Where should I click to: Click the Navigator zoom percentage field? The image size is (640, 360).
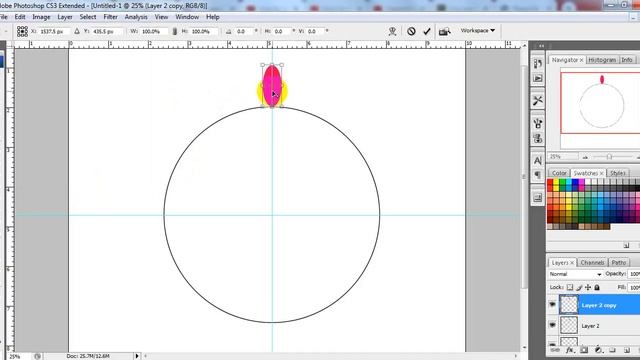tap(562, 157)
